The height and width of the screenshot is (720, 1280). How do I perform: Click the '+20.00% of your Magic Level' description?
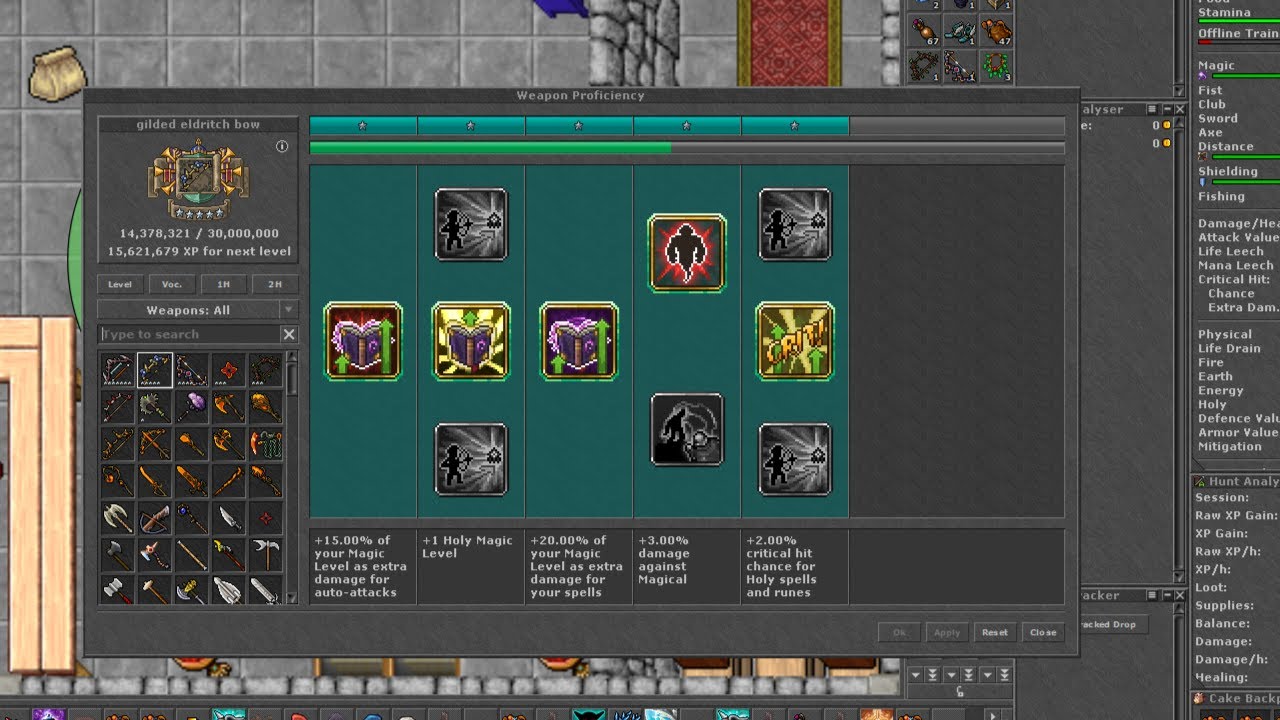pos(576,566)
